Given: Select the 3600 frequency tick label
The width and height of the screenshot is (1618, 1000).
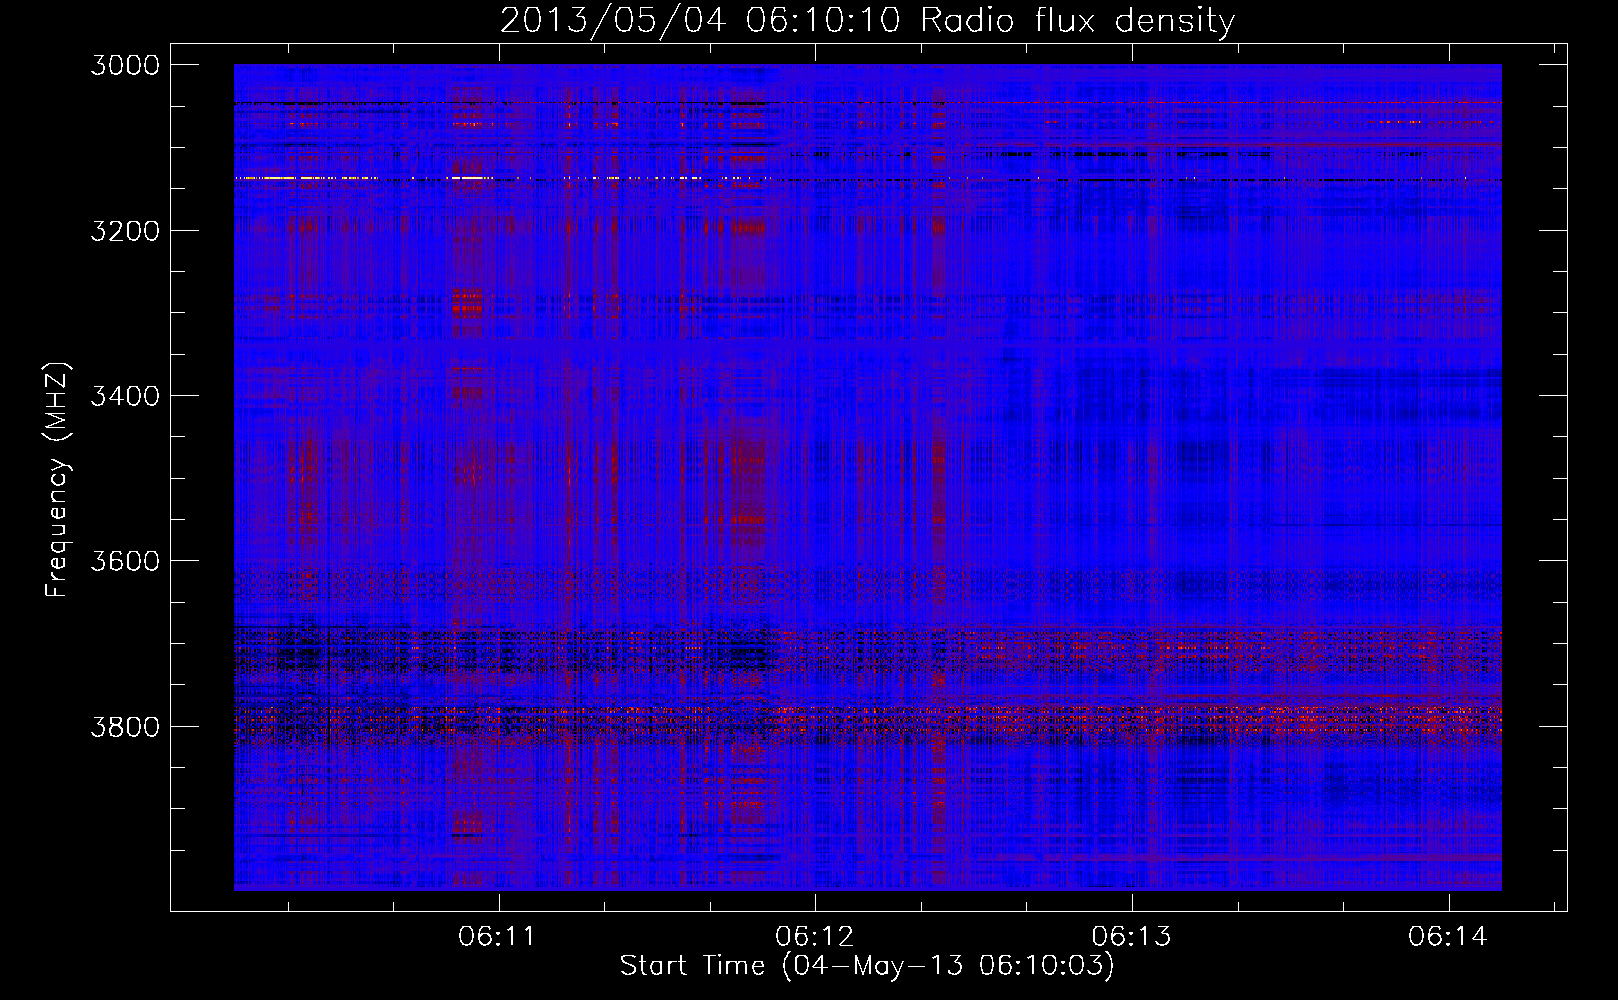Looking at the screenshot, I should [125, 561].
